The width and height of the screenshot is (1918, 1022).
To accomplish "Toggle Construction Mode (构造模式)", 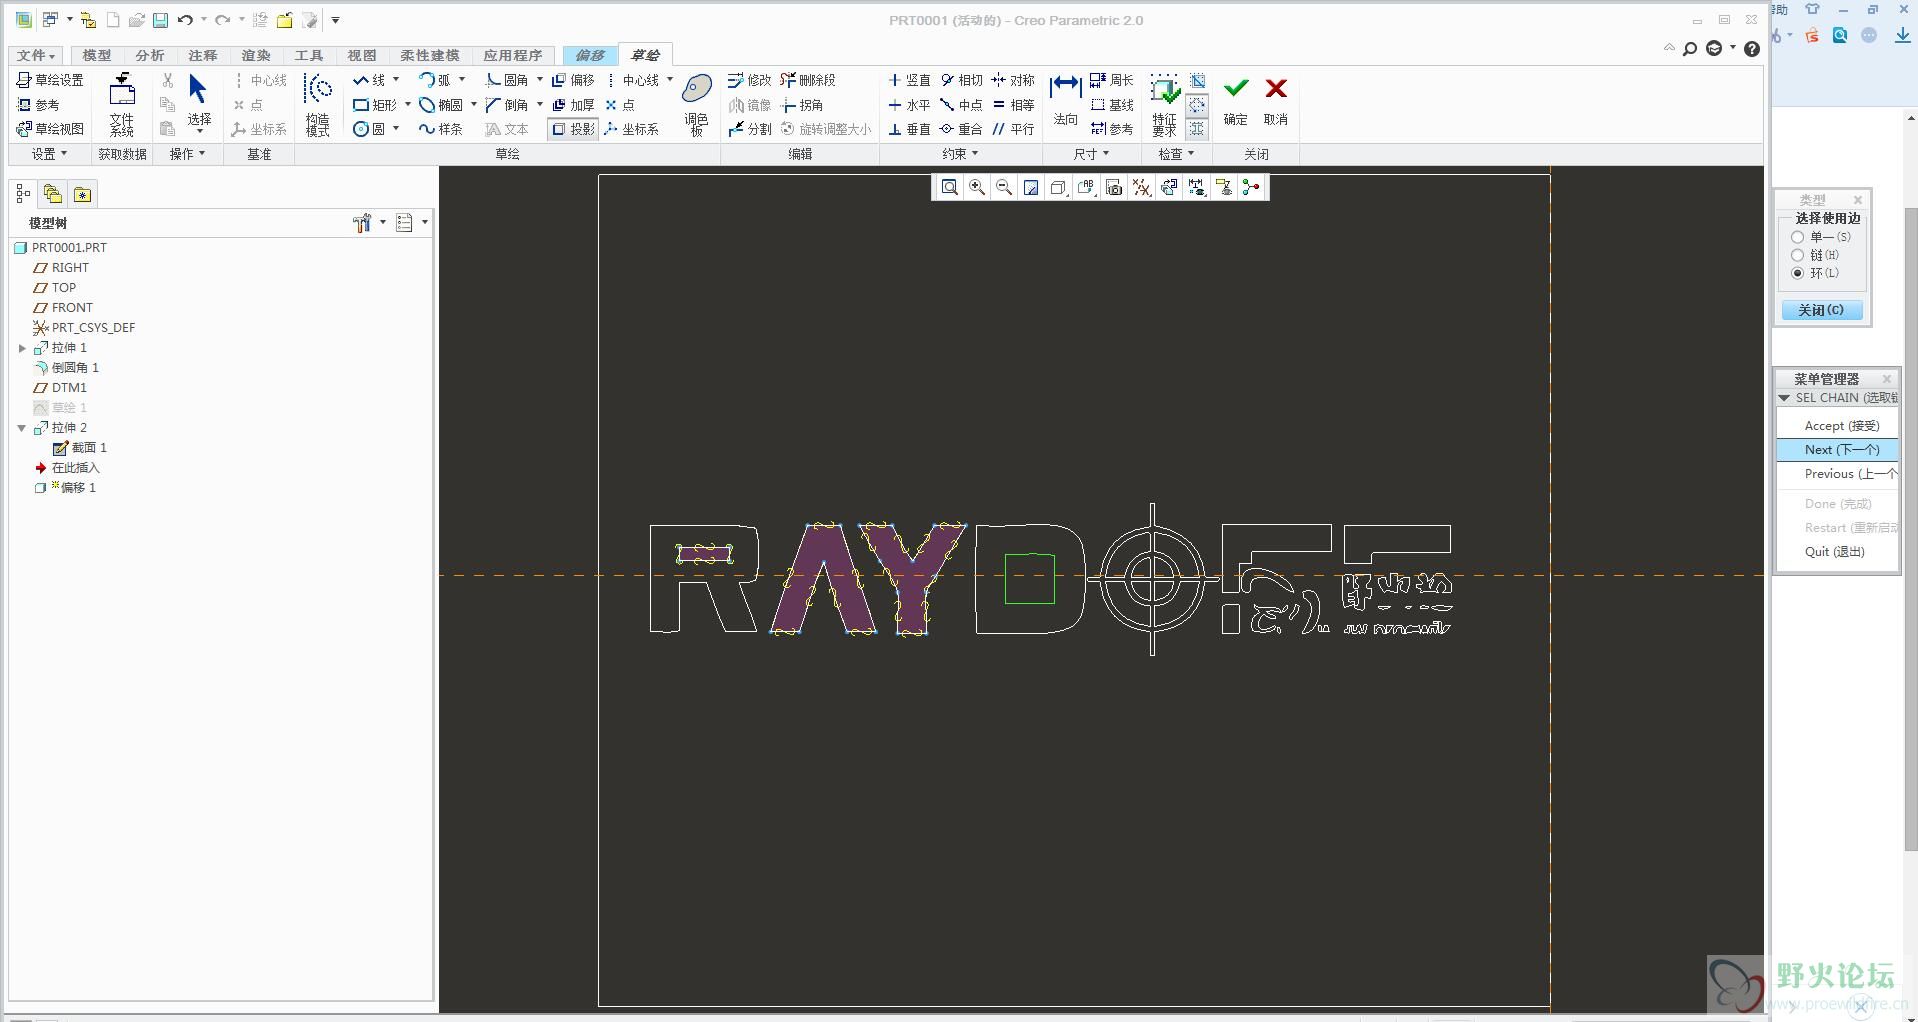I will (317, 104).
